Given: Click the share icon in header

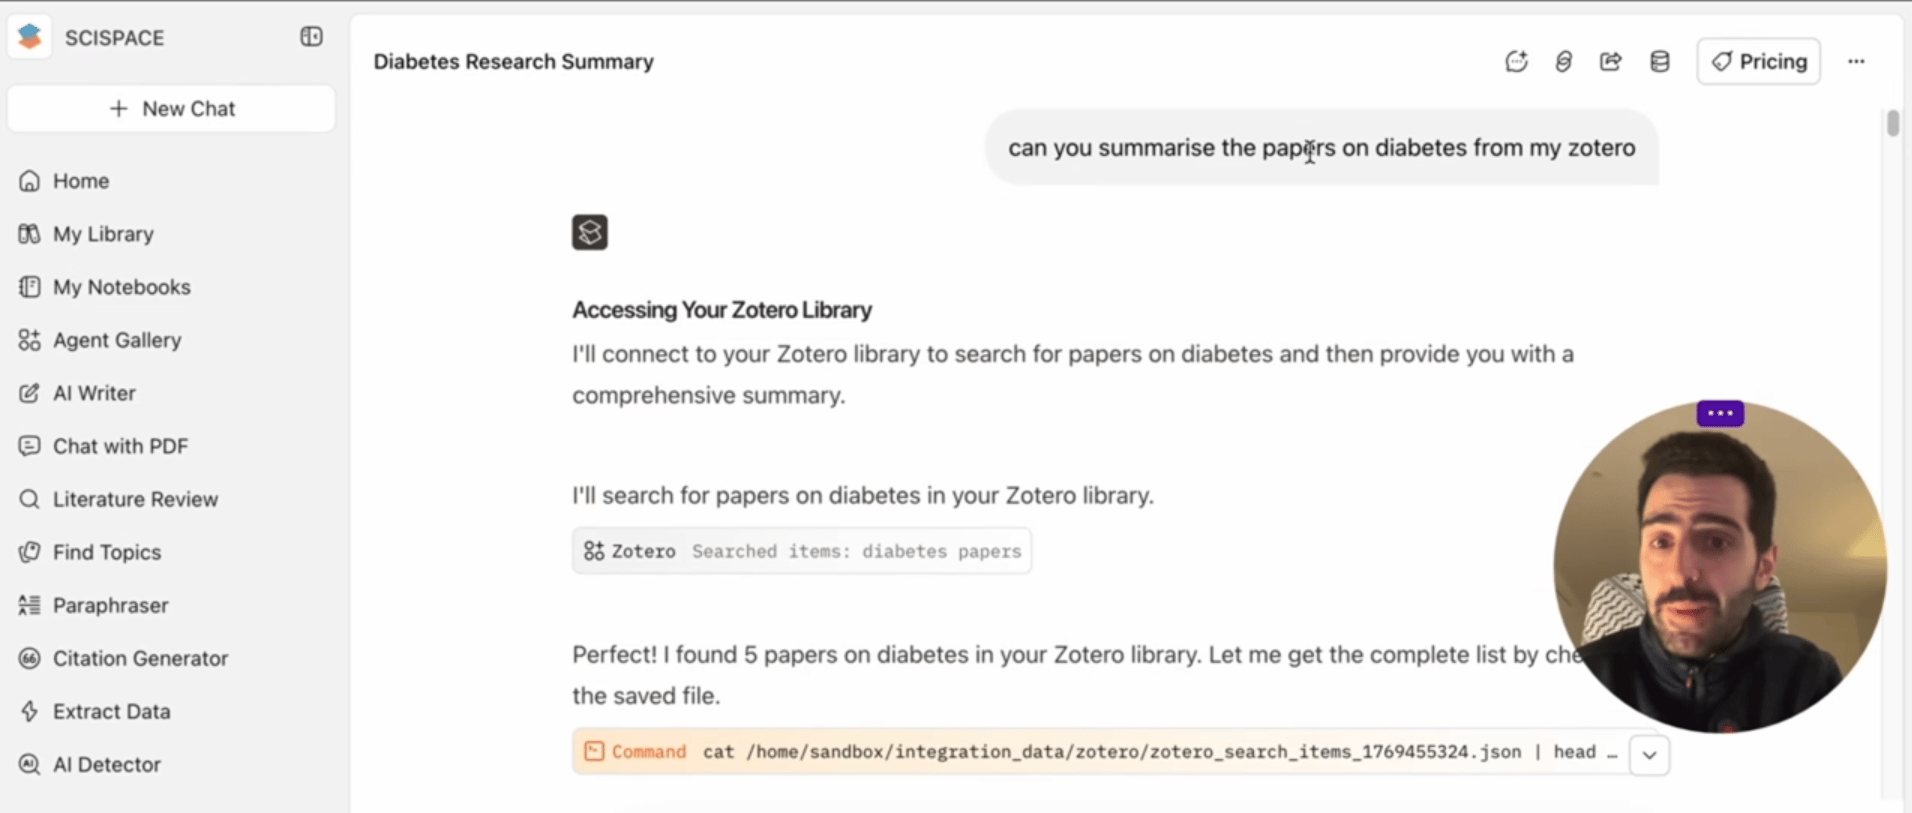Looking at the screenshot, I should coord(1610,62).
